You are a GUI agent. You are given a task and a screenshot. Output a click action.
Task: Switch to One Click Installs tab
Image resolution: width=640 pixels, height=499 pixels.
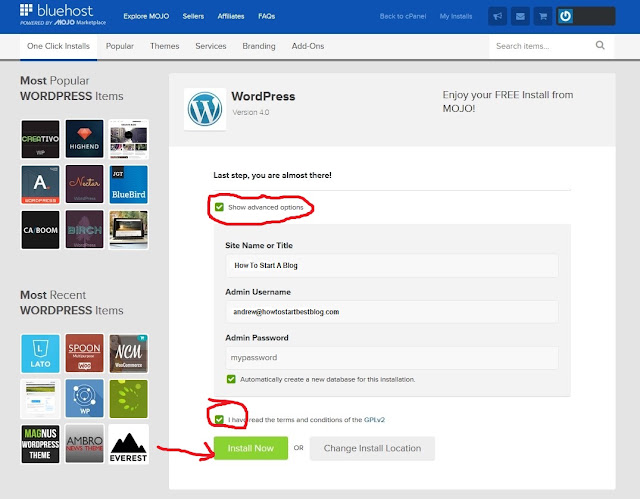click(x=58, y=46)
